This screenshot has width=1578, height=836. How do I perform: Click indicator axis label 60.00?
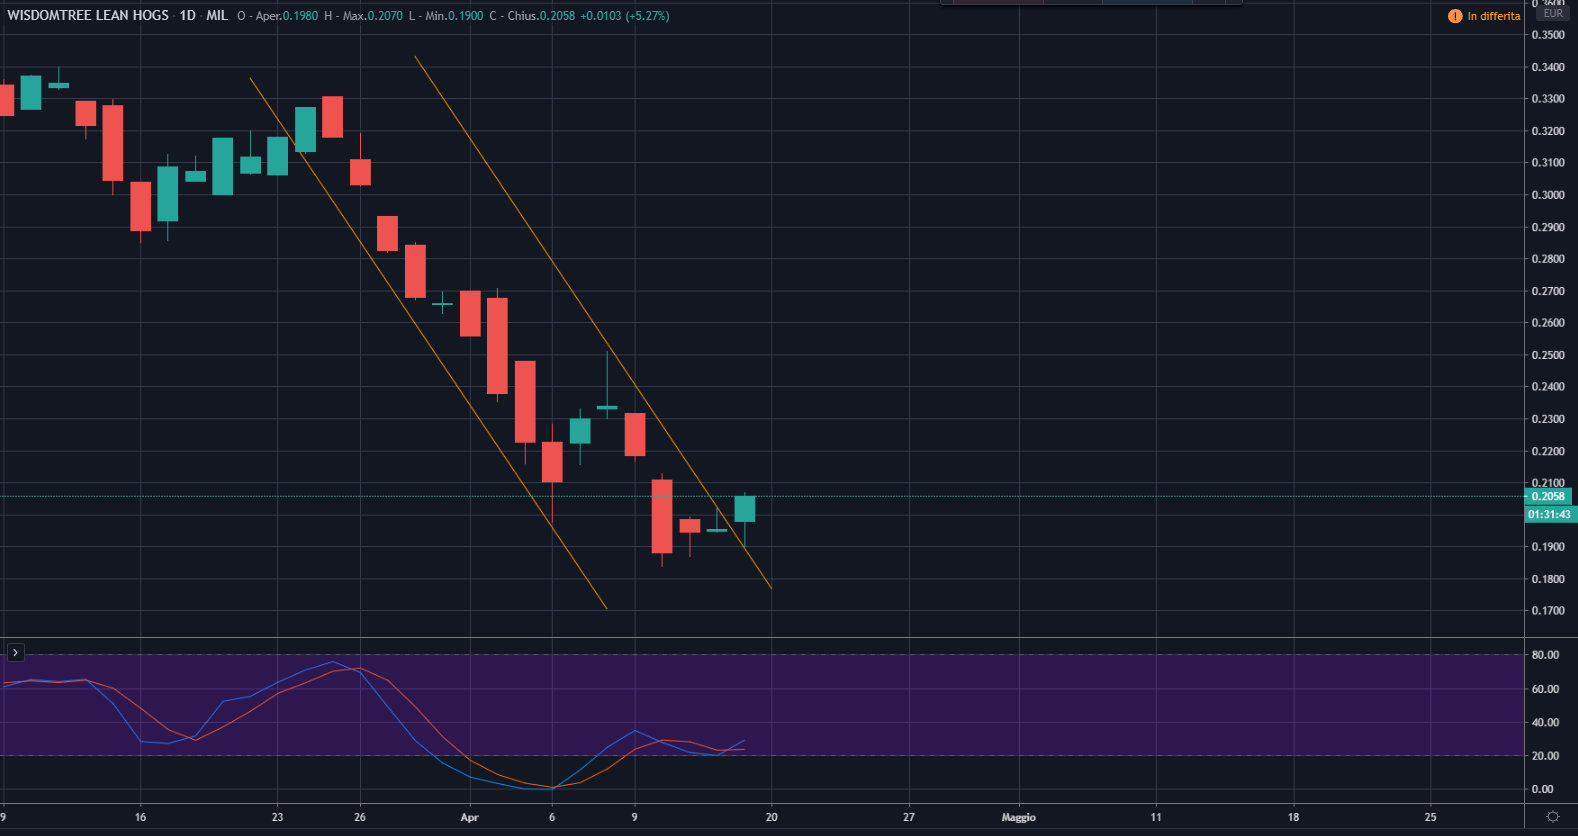click(x=1545, y=689)
